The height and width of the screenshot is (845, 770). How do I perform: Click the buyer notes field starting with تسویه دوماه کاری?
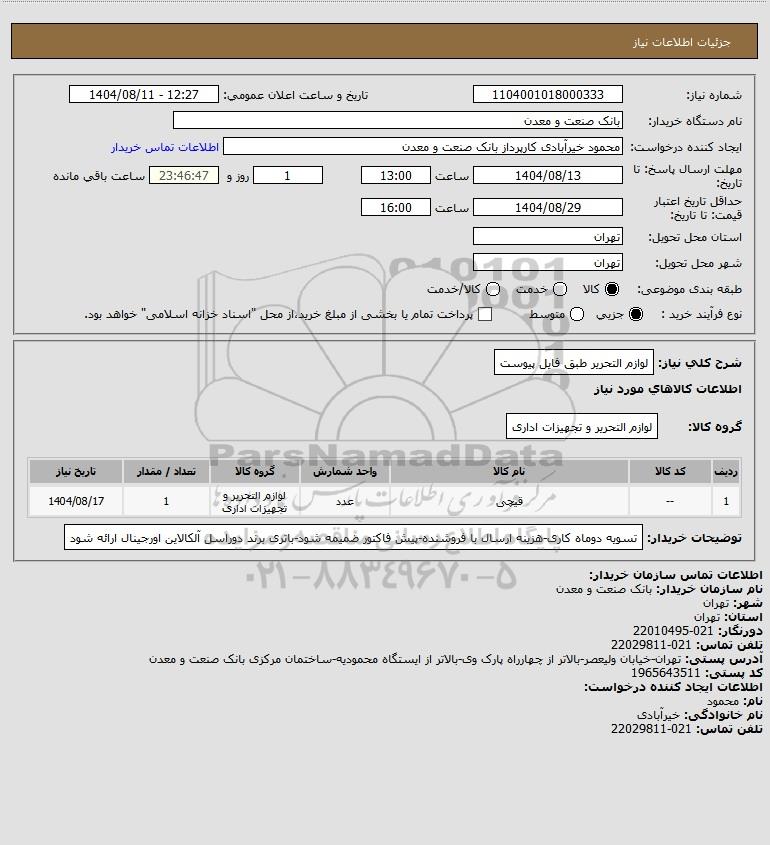point(353,537)
